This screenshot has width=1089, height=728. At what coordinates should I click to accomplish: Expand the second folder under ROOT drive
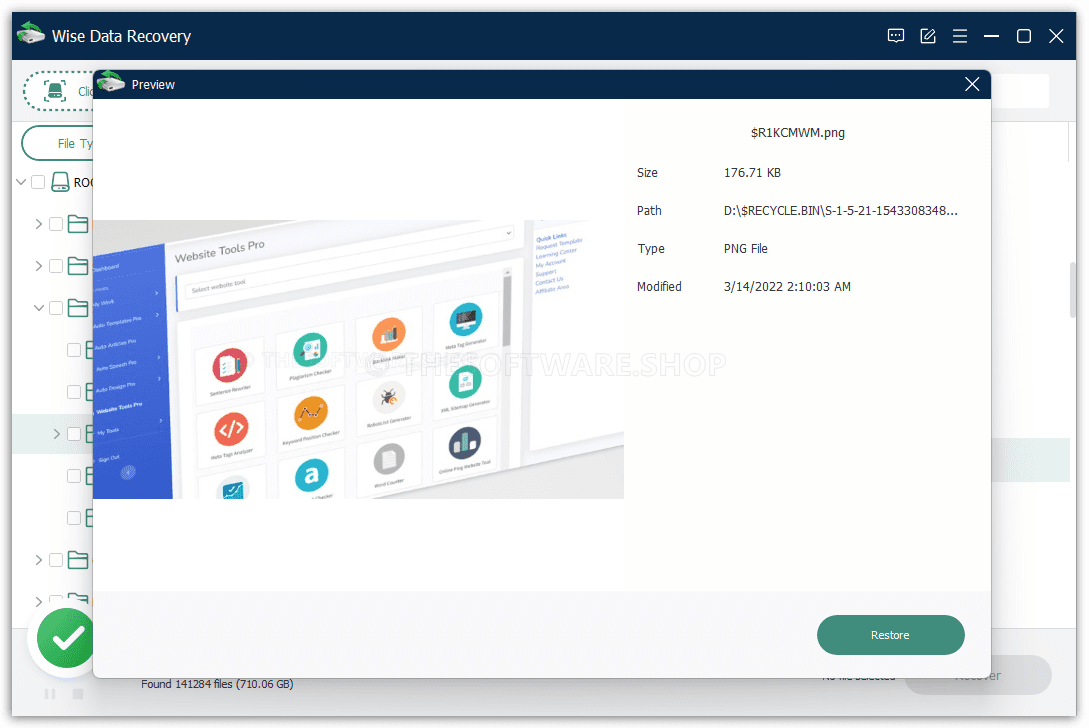(39, 266)
